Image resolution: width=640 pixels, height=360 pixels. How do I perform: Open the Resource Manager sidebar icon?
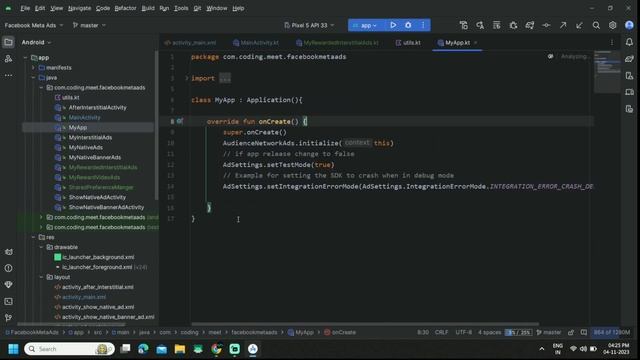tap(8, 59)
